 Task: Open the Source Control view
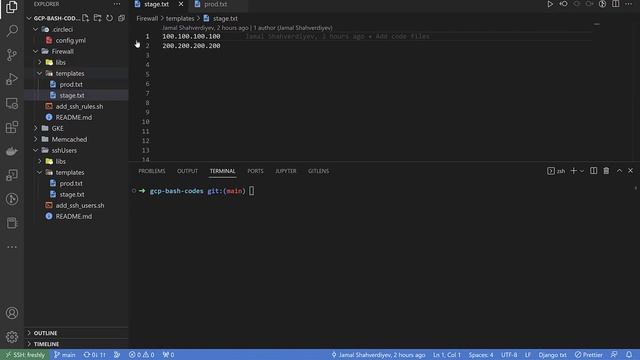12,55
